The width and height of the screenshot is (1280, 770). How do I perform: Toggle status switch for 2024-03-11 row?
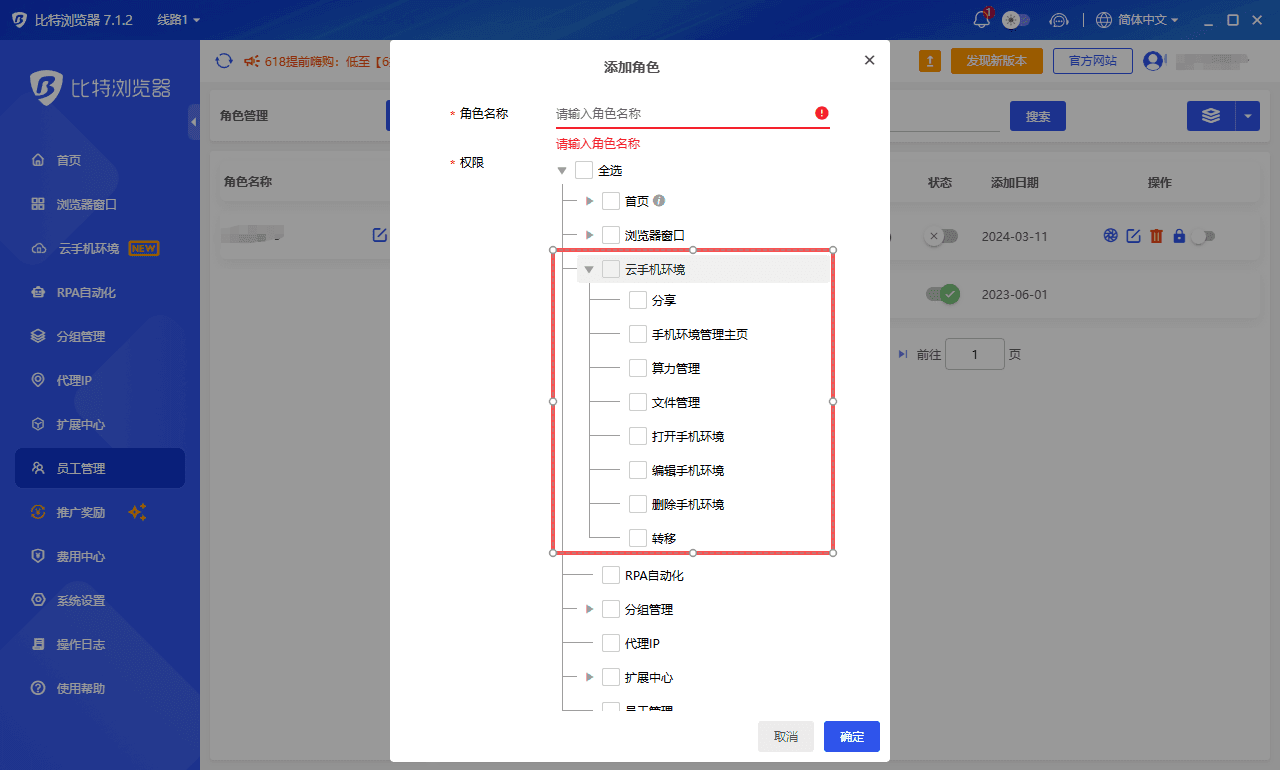[x=941, y=236]
